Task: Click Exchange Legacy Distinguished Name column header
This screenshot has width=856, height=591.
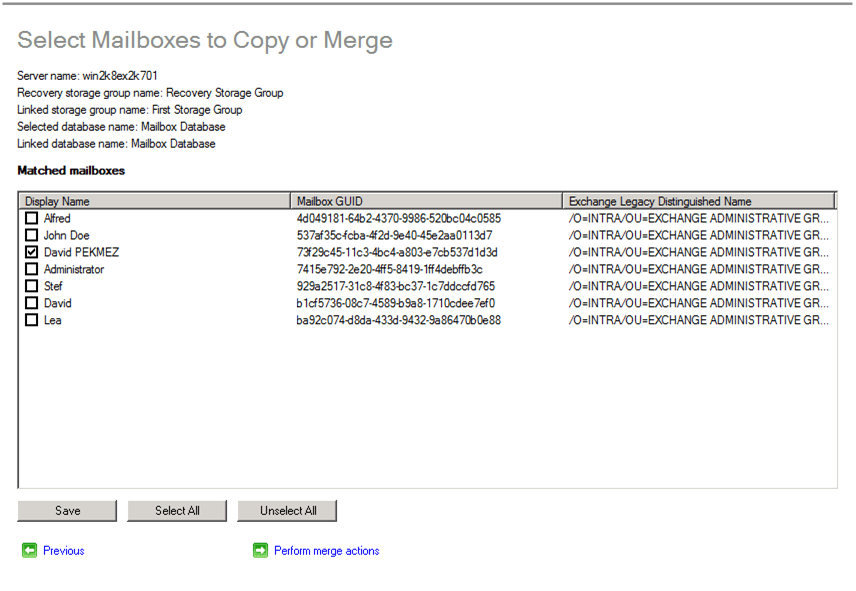Action: click(x=698, y=201)
